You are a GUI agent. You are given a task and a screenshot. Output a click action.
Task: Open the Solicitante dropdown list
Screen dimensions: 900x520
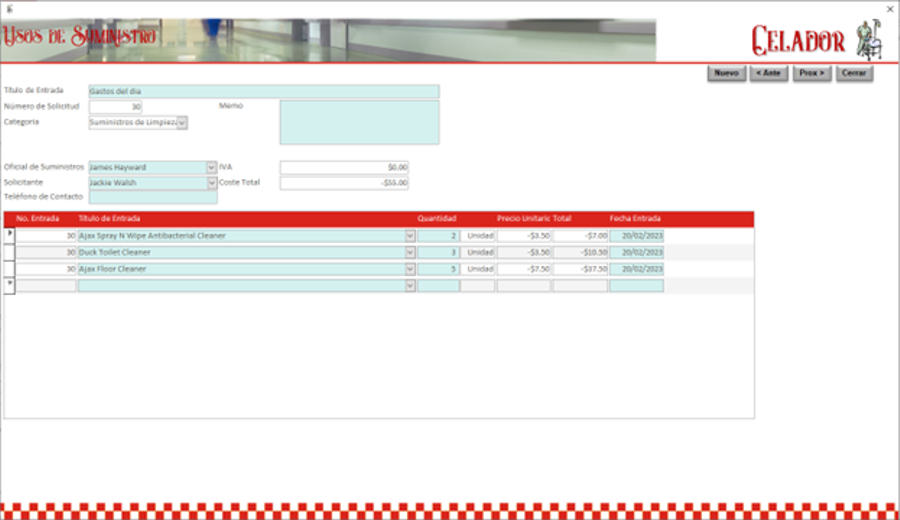(x=211, y=183)
